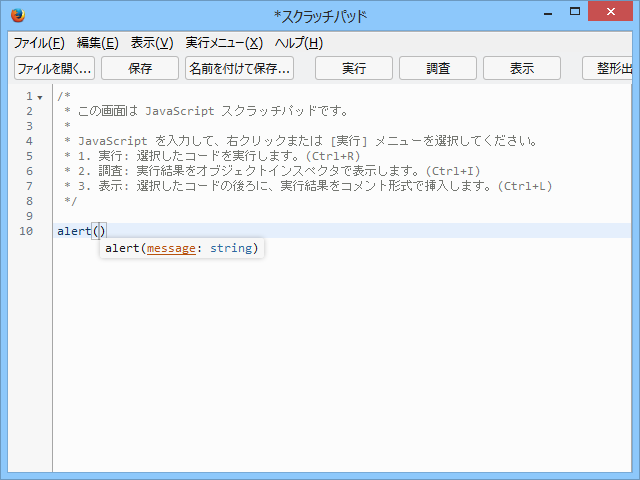Run code with the 実行 button
Image resolution: width=640 pixels, height=480 pixels.
pos(353,68)
